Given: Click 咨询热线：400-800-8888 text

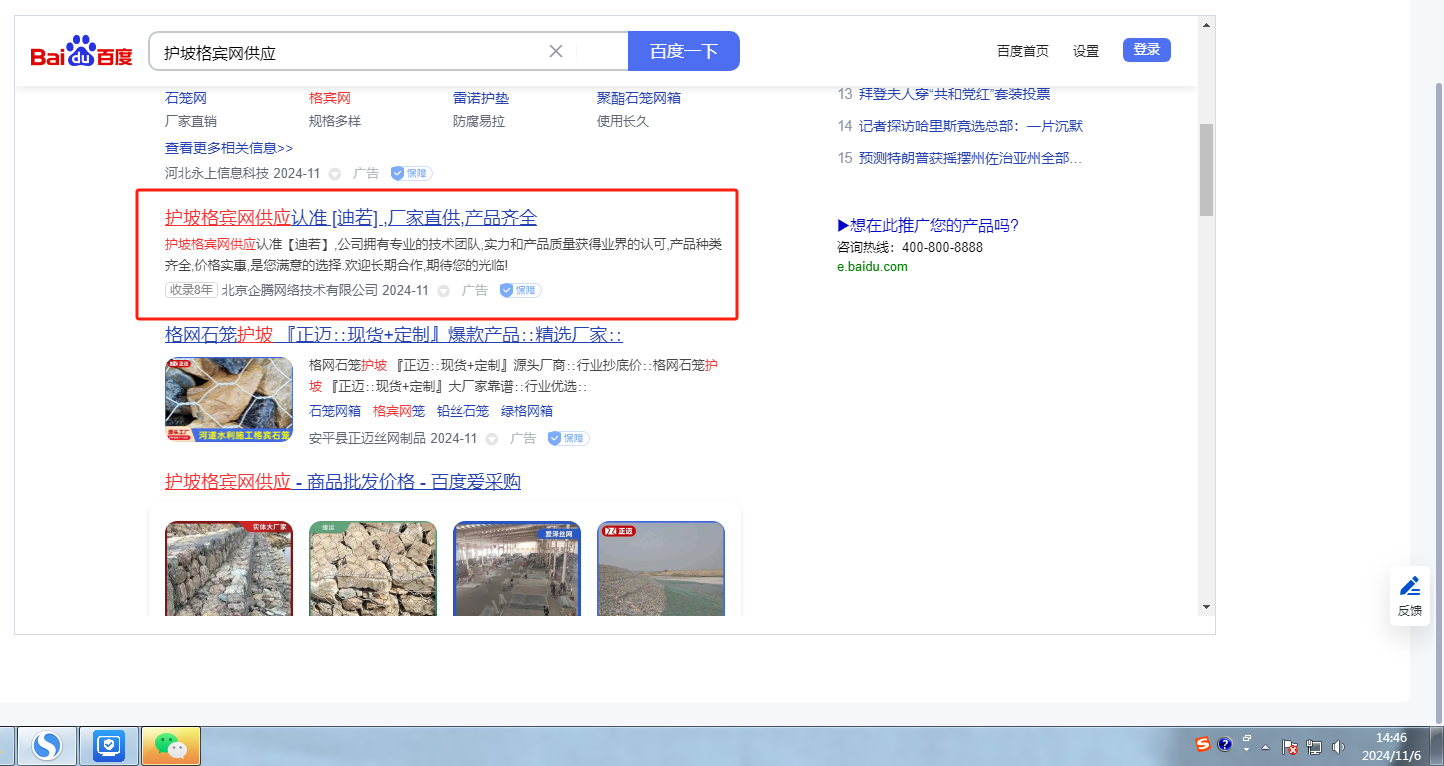Looking at the screenshot, I should coord(910,247).
